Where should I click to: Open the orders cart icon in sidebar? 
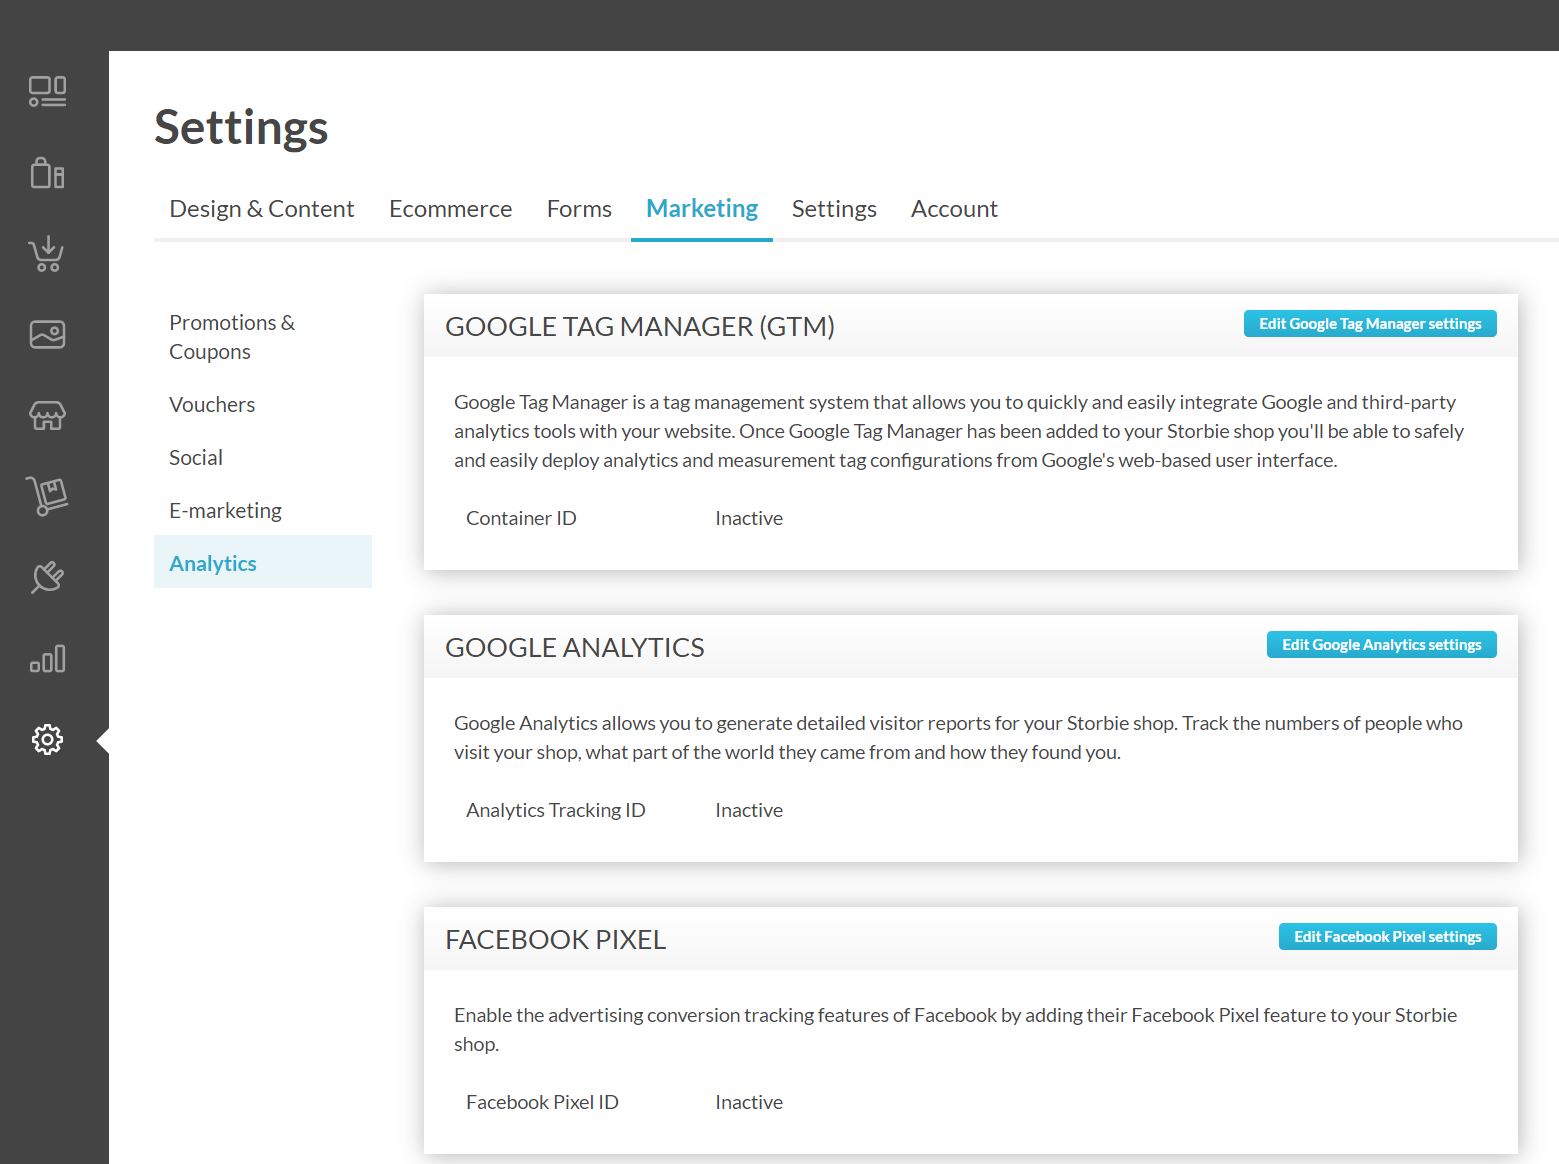click(x=47, y=254)
